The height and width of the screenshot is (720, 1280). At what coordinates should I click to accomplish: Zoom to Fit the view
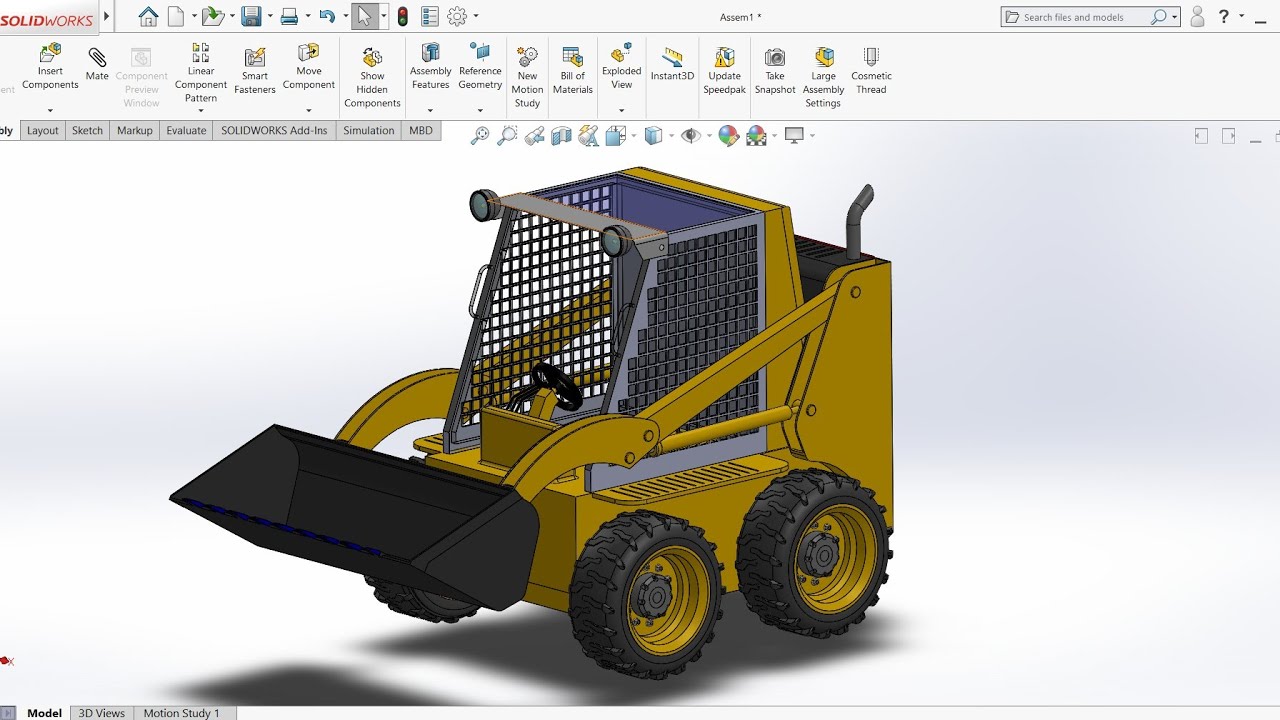480,136
